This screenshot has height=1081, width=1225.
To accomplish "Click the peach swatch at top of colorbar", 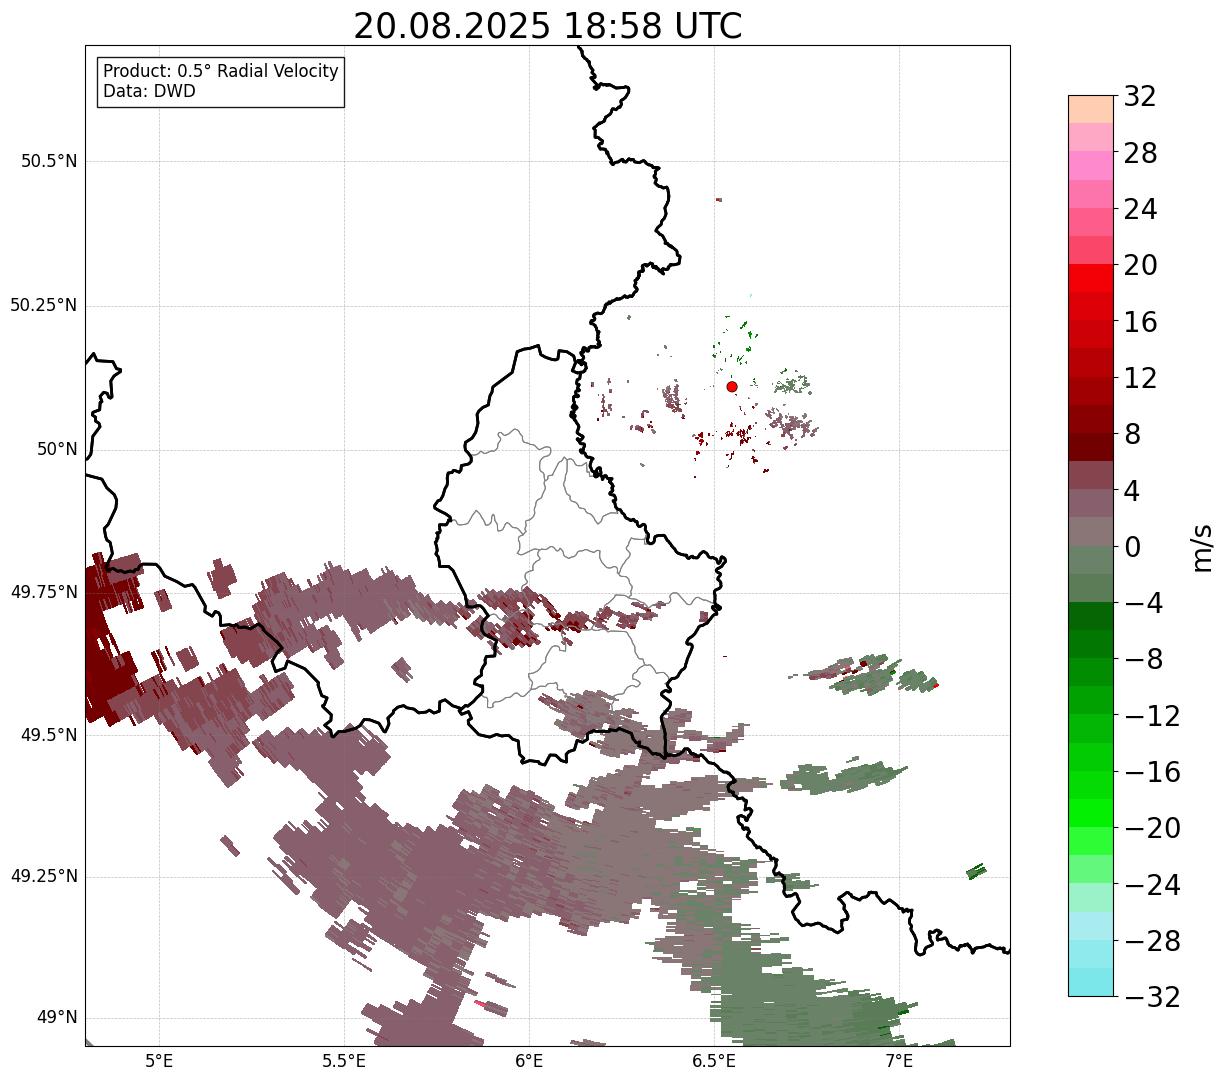I will coord(1091,109).
